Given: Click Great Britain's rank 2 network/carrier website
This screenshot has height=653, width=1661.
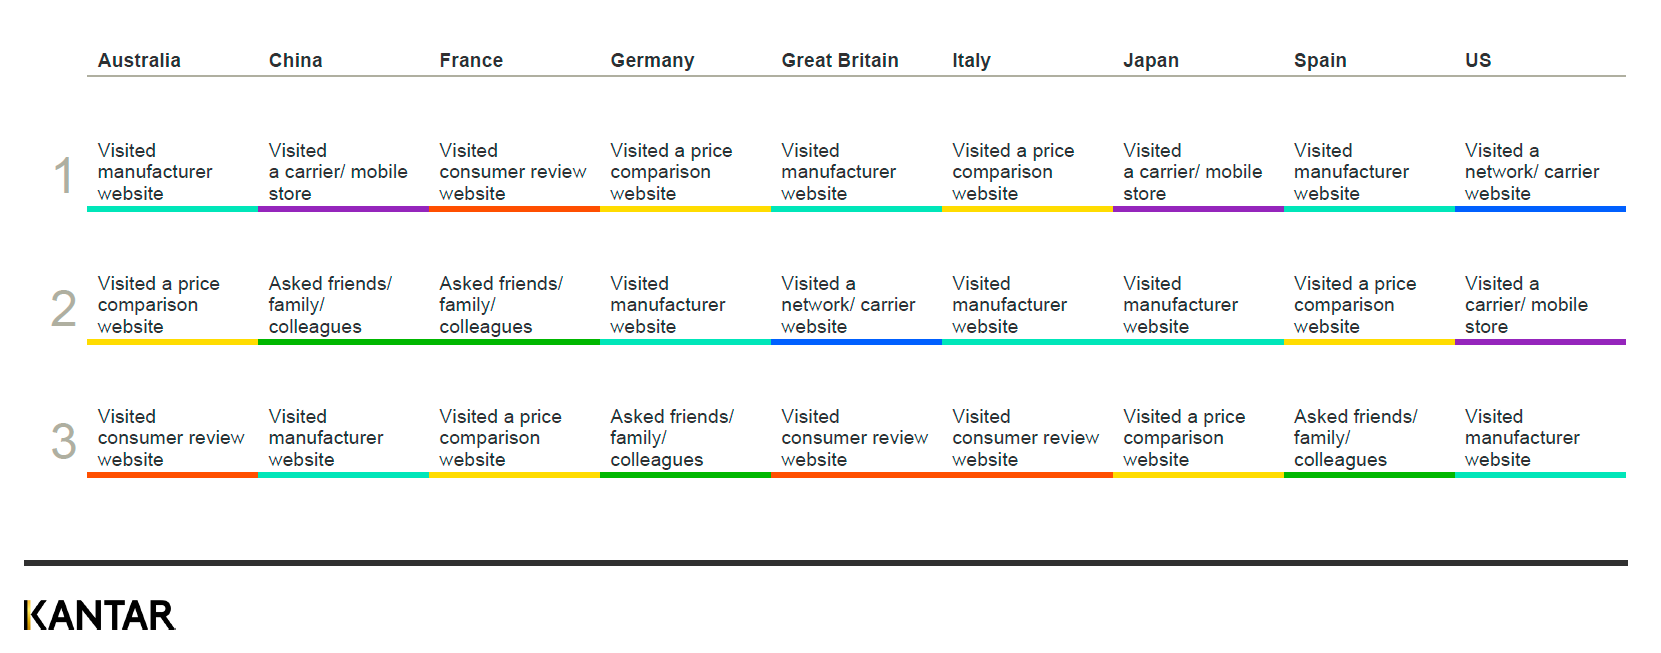Looking at the screenshot, I should pyautogui.click(x=847, y=305).
